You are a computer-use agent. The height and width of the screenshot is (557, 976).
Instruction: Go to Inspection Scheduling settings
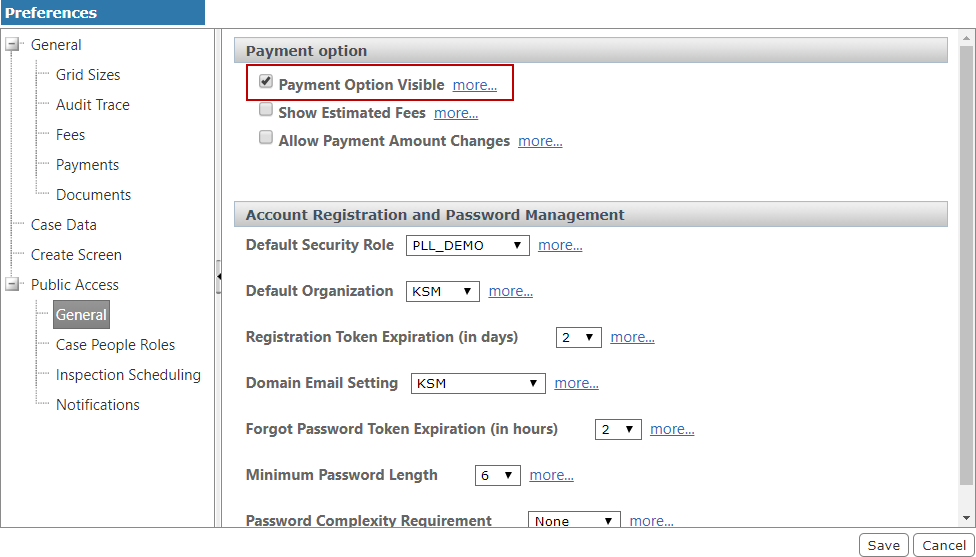128,375
